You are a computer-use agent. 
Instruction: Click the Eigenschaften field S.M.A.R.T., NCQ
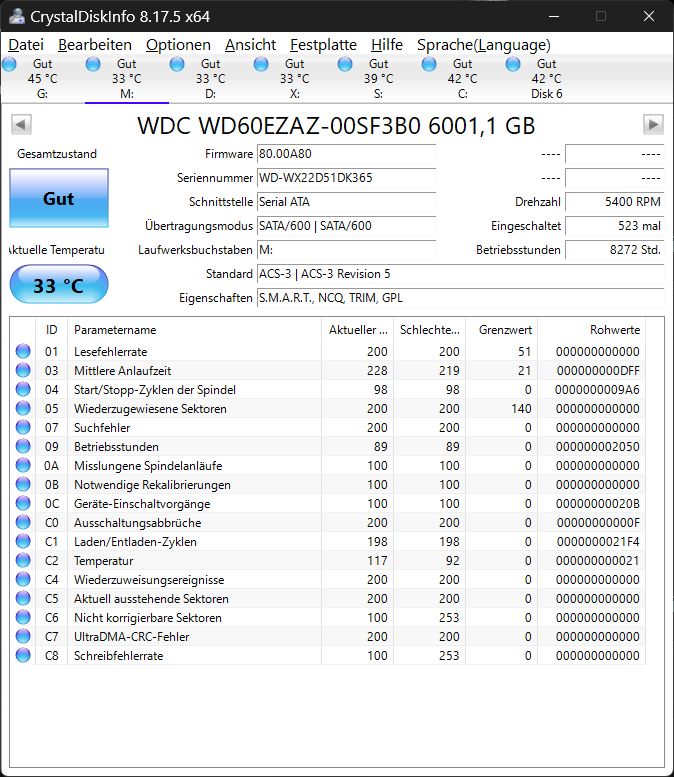[x=460, y=298]
